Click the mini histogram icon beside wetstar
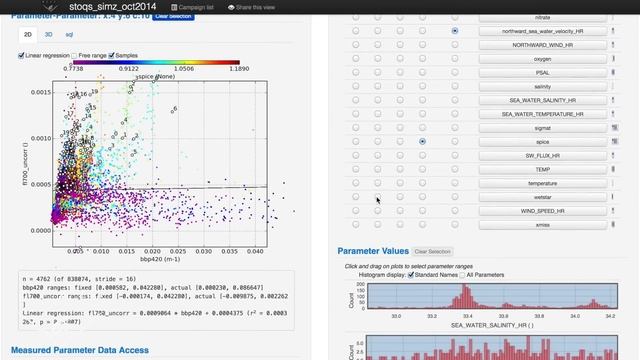 (612, 197)
